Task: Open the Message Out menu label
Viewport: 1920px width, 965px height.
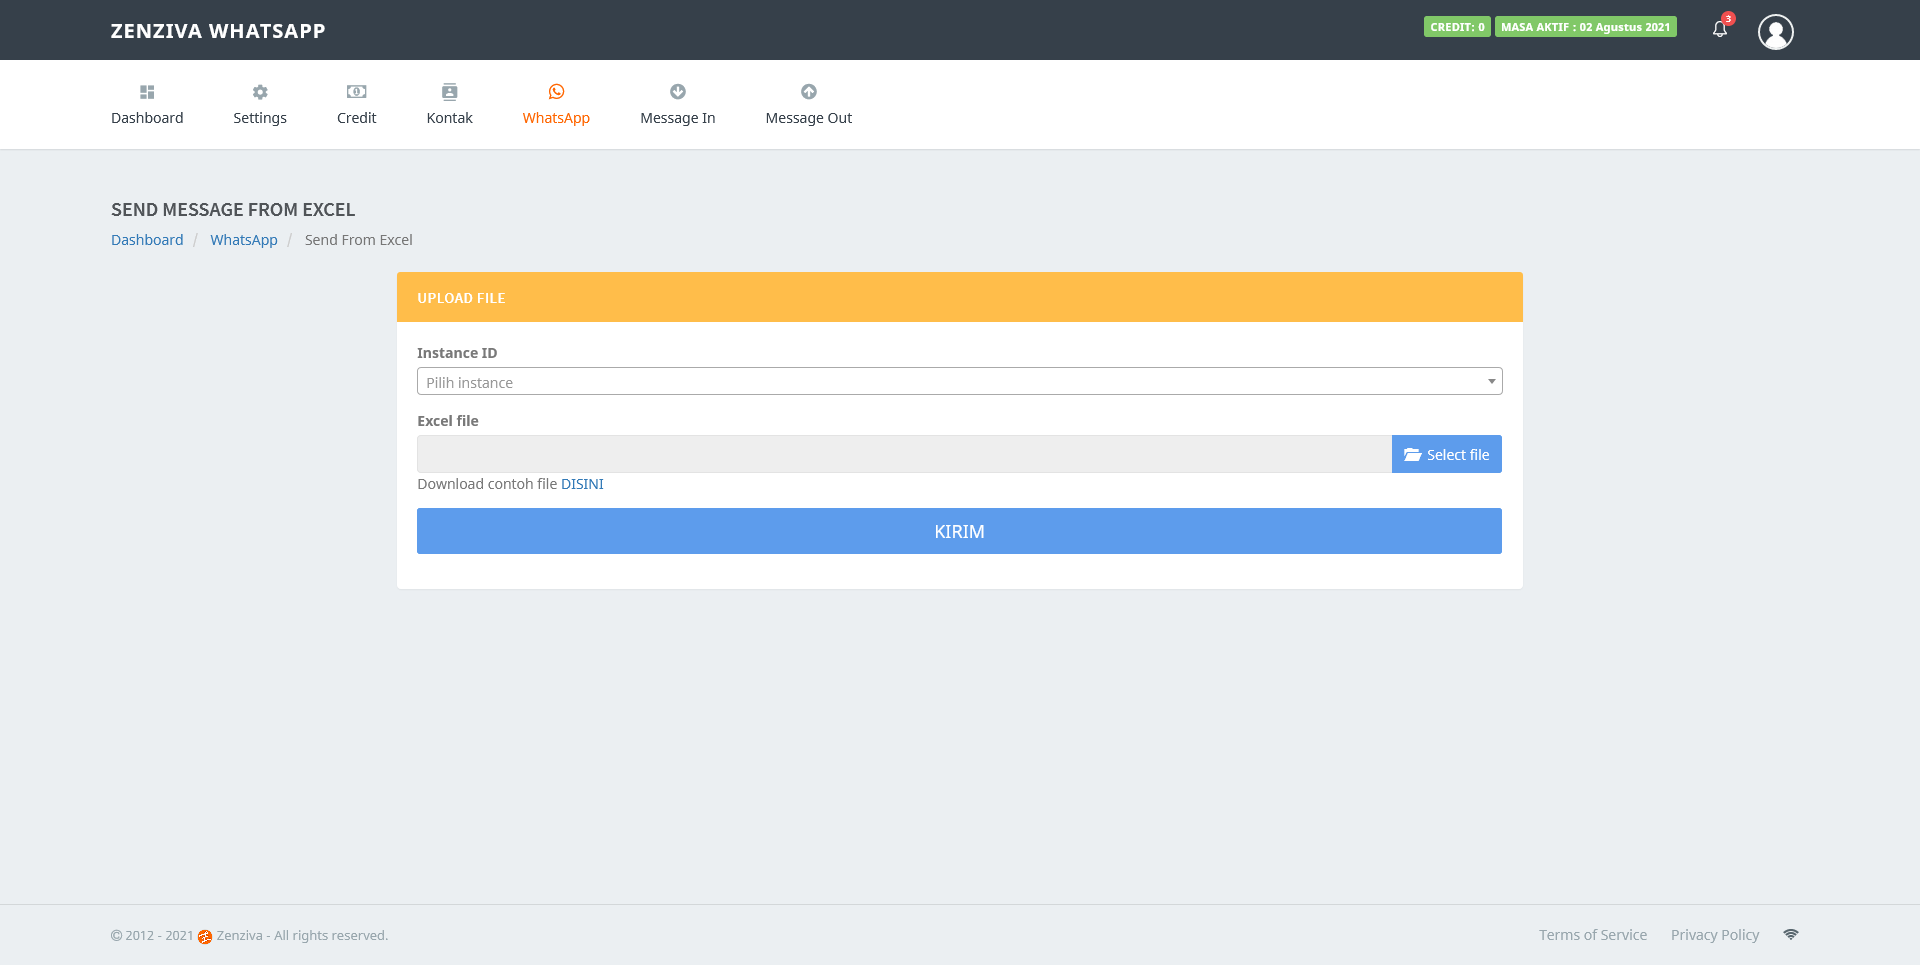Action: (809, 118)
